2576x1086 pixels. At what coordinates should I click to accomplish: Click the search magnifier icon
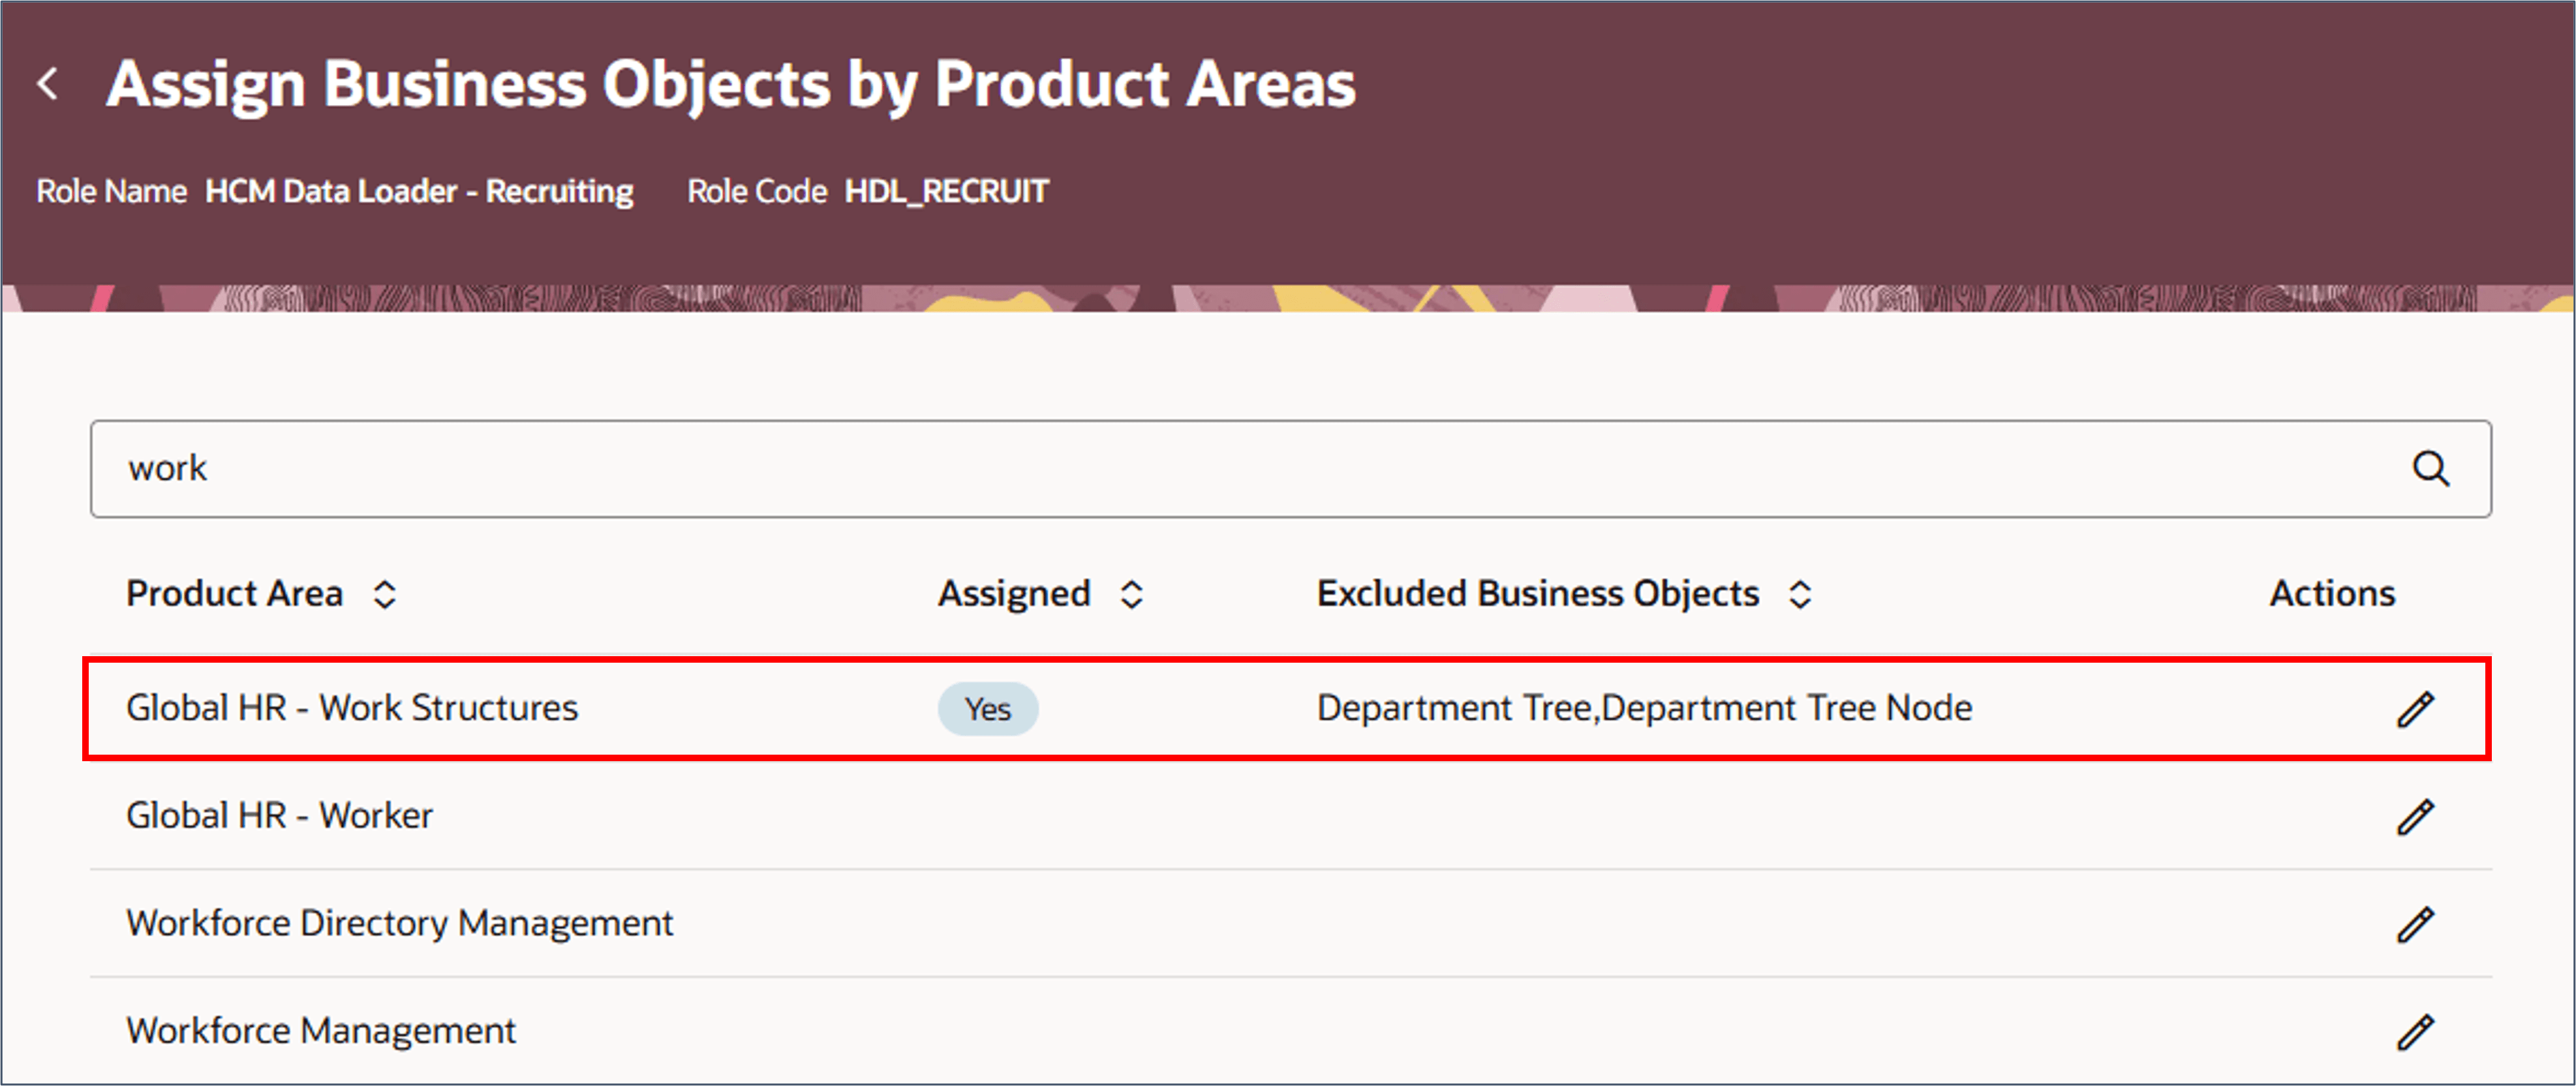pos(2430,468)
